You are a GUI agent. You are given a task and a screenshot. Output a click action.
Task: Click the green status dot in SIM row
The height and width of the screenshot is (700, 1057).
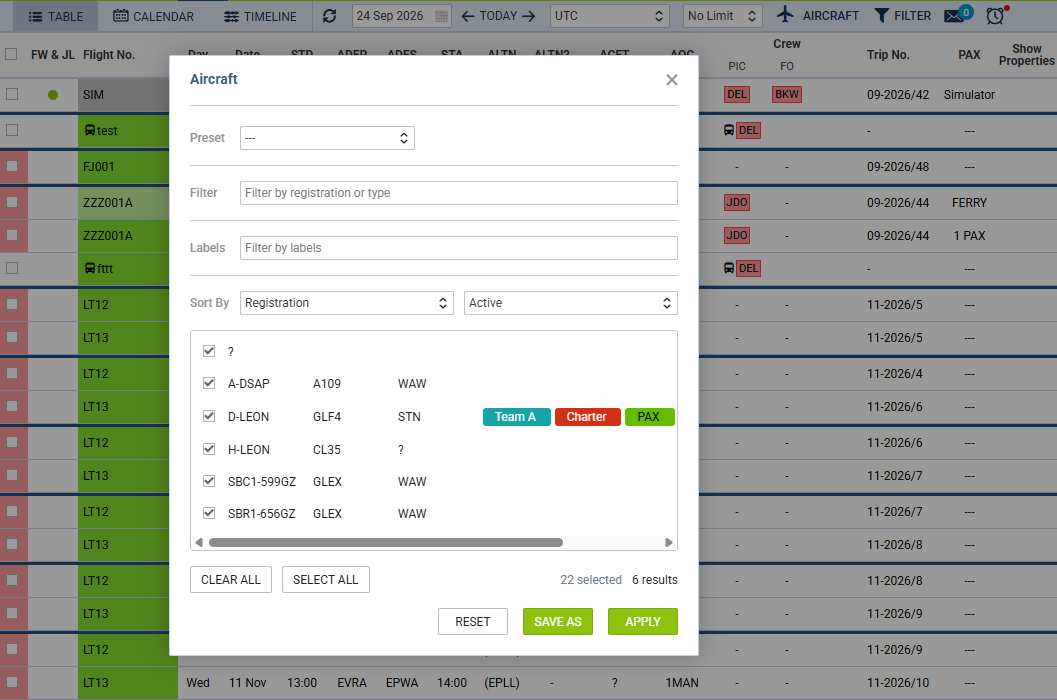tap(53, 95)
